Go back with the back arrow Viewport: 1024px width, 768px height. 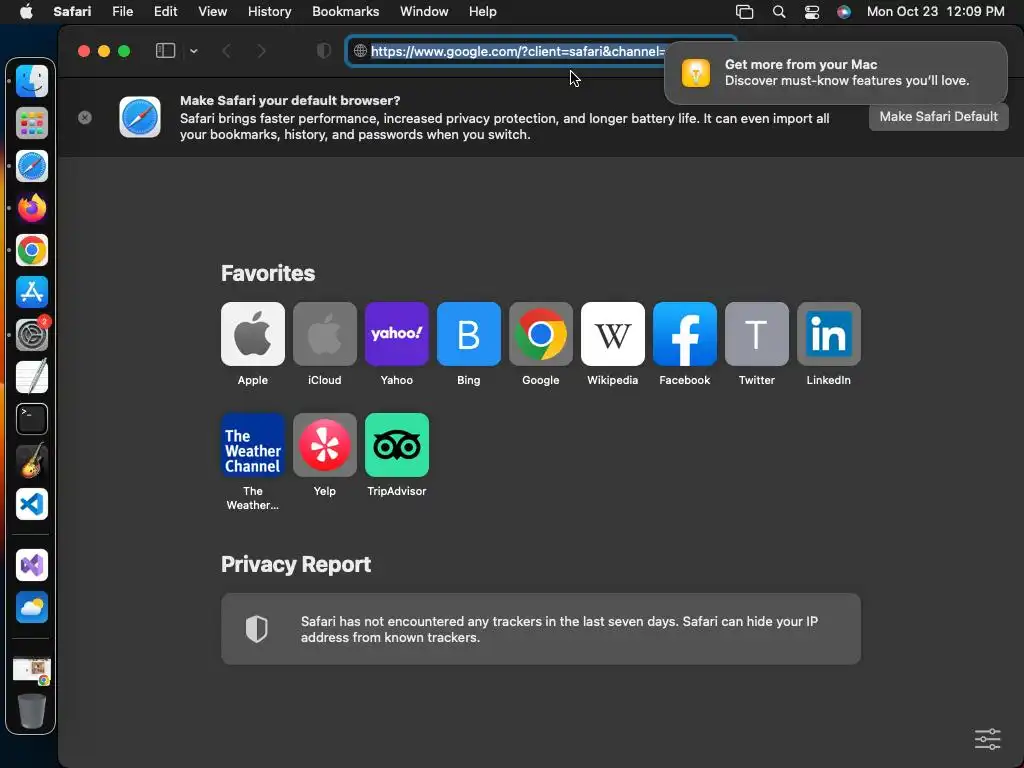coord(226,51)
